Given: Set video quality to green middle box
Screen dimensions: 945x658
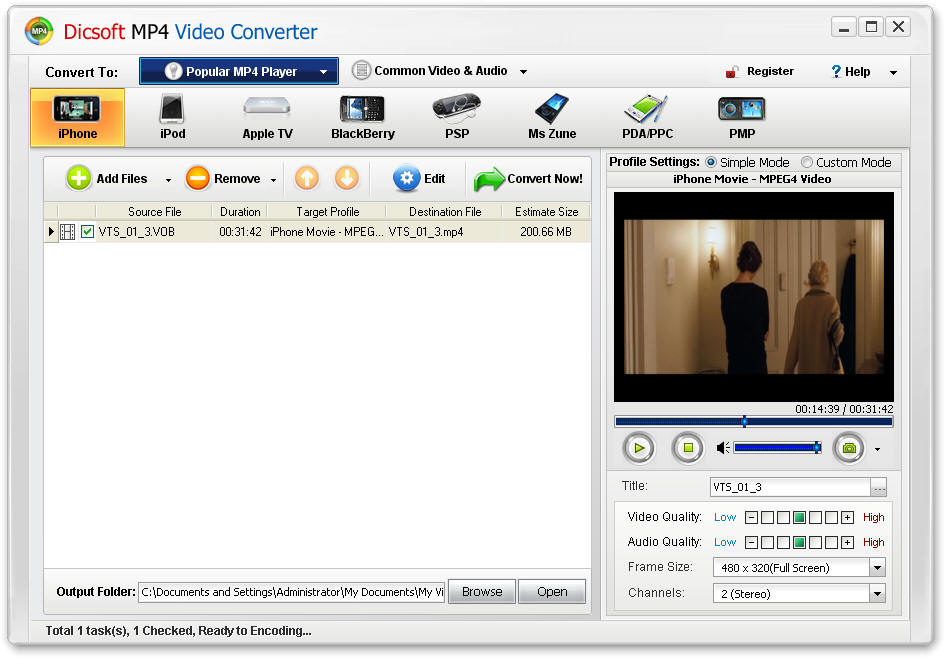Looking at the screenshot, I should click(x=799, y=518).
